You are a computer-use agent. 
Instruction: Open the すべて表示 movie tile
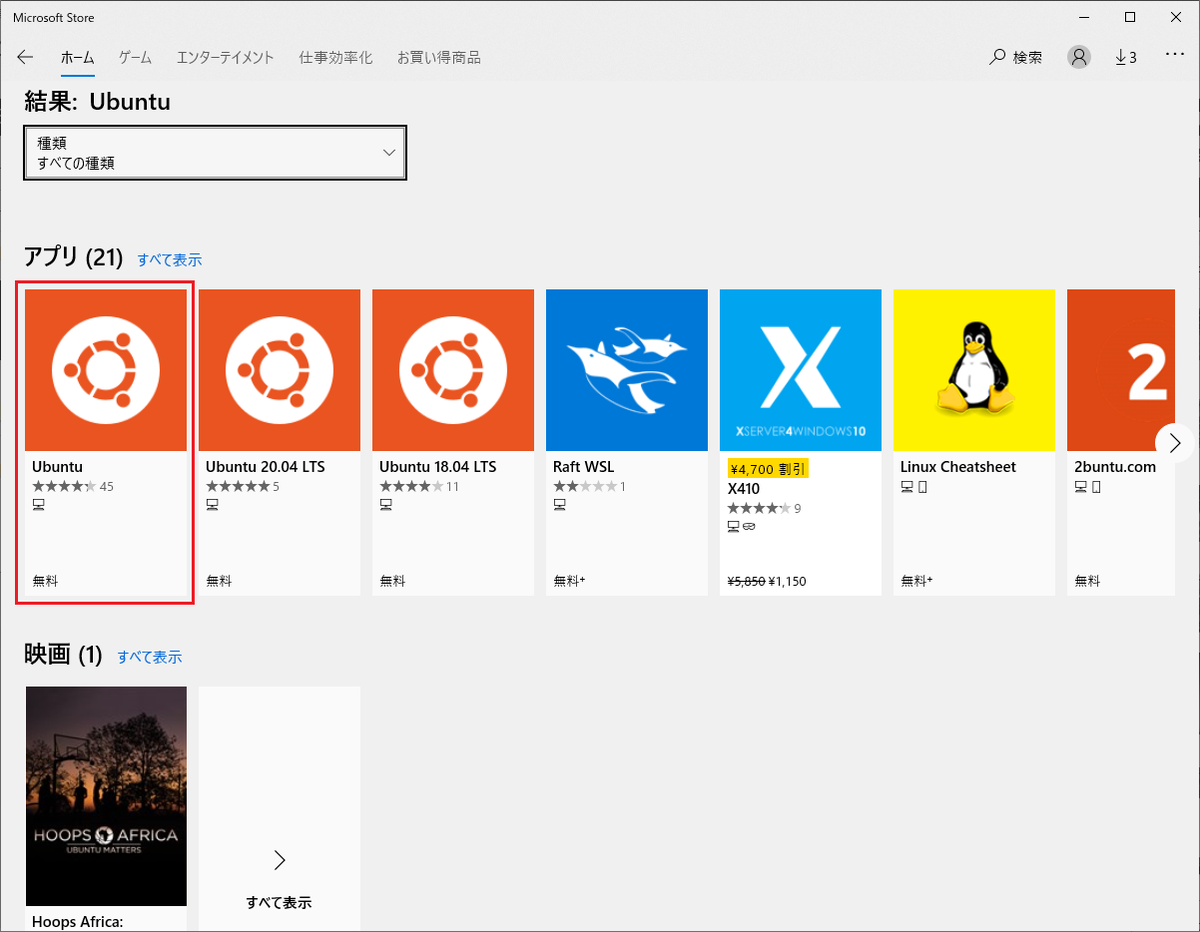[x=279, y=809]
